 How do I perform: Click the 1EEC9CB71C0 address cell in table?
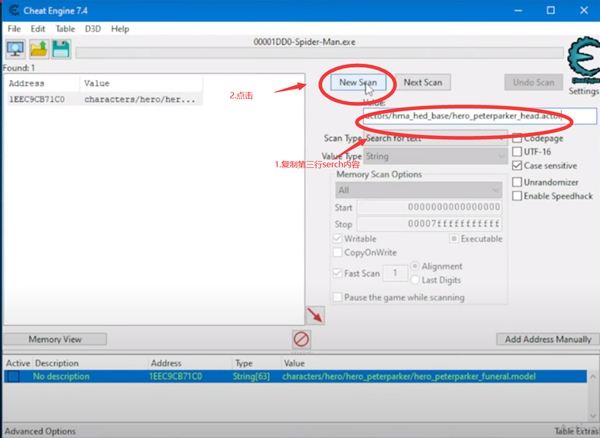176,376
